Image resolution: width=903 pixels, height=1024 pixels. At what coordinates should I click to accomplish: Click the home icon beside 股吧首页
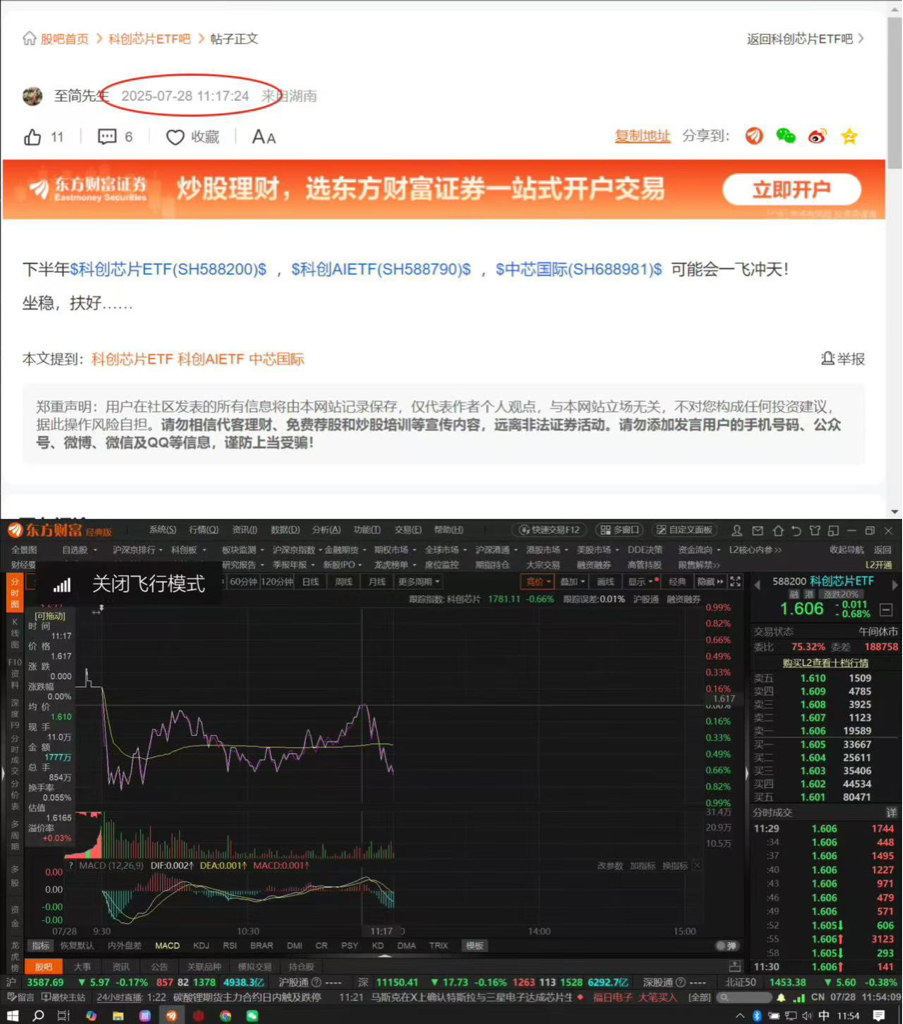click(x=29, y=39)
